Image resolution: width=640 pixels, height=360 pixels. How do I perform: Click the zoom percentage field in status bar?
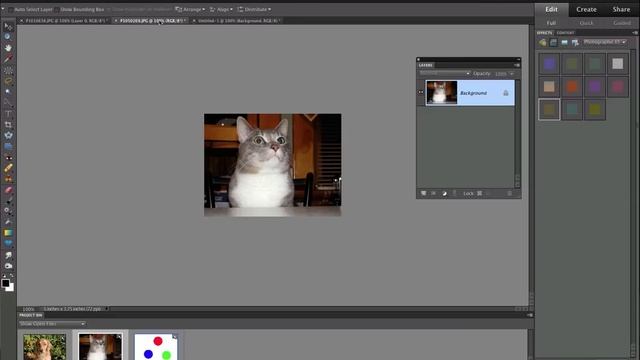tap(29, 309)
